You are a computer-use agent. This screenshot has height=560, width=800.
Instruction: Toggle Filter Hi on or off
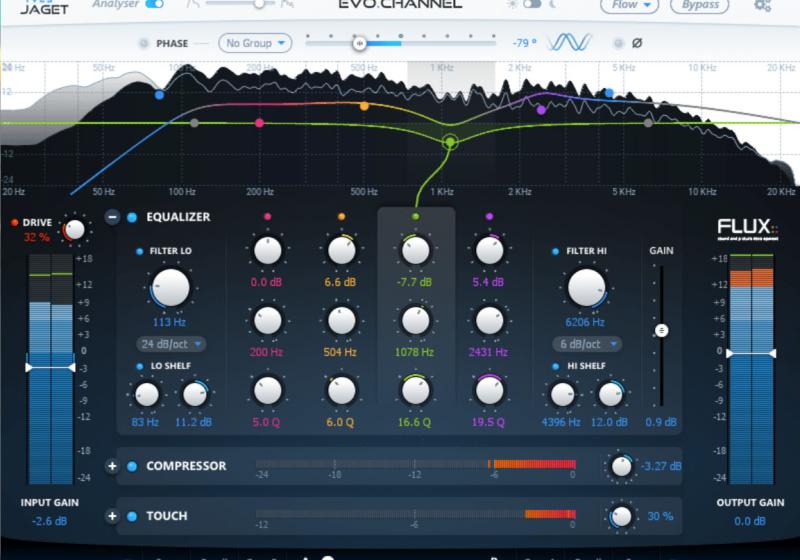click(x=556, y=251)
